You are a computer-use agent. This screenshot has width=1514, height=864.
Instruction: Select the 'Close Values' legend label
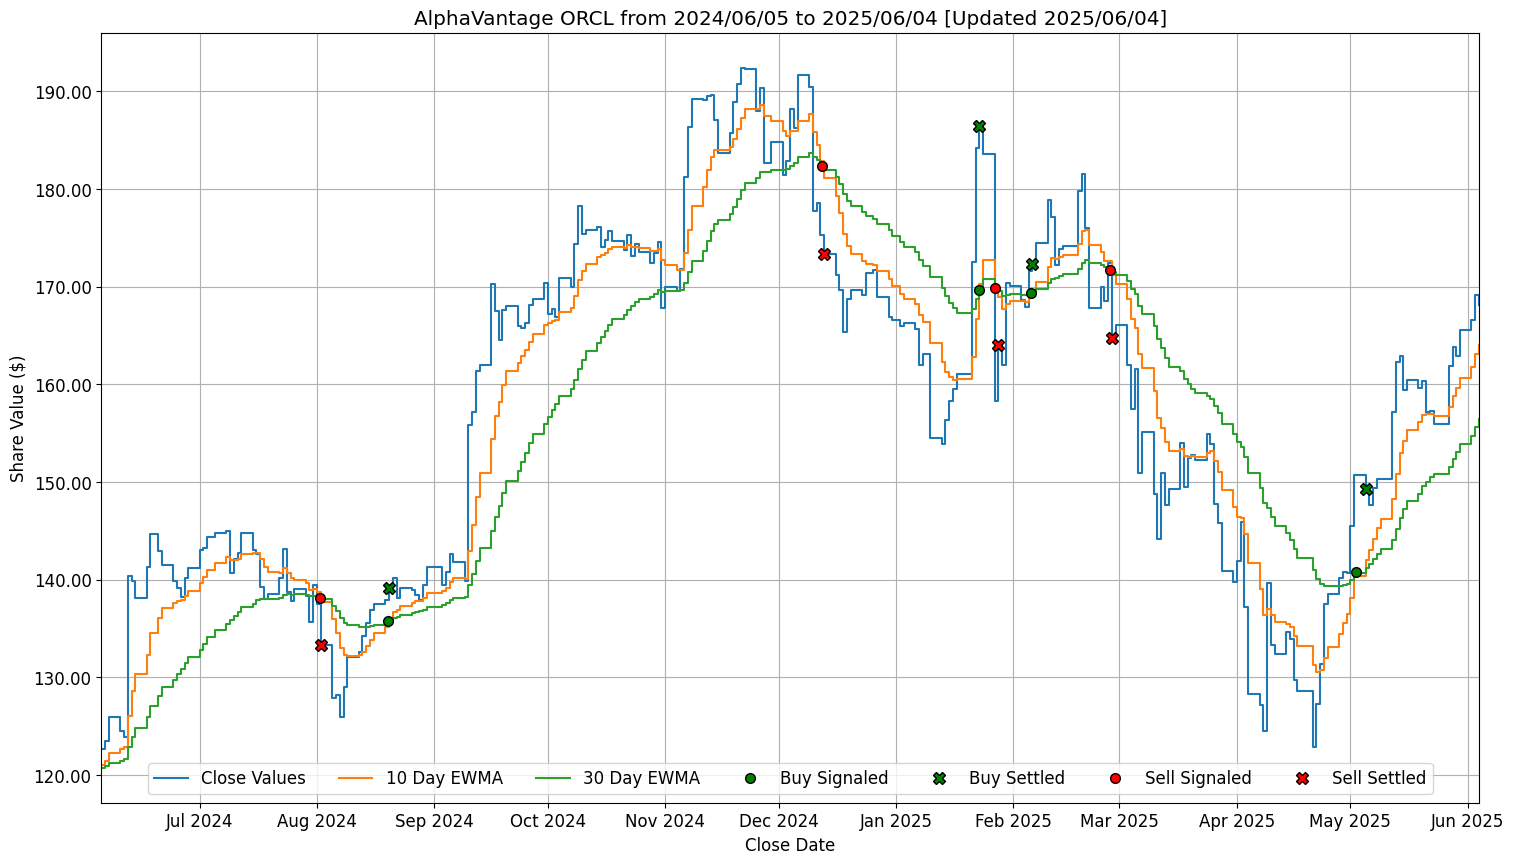pos(253,778)
